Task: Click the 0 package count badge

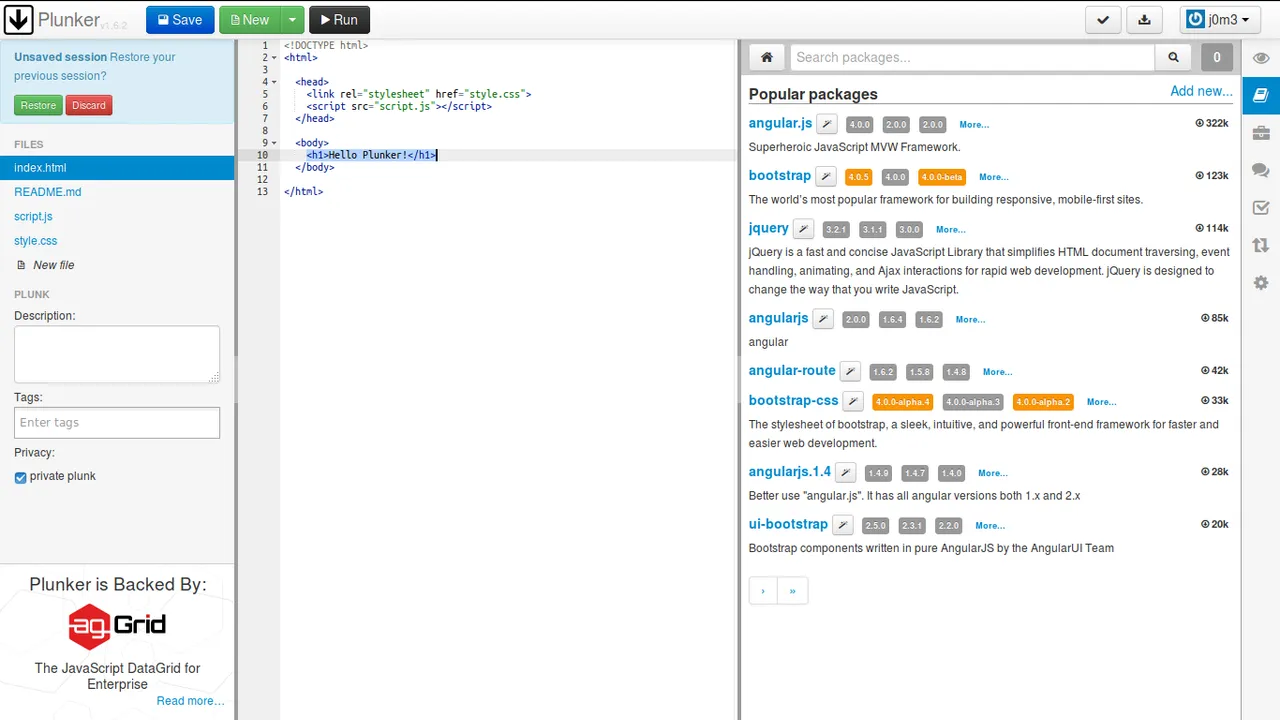Action: pyautogui.click(x=1217, y=57)
